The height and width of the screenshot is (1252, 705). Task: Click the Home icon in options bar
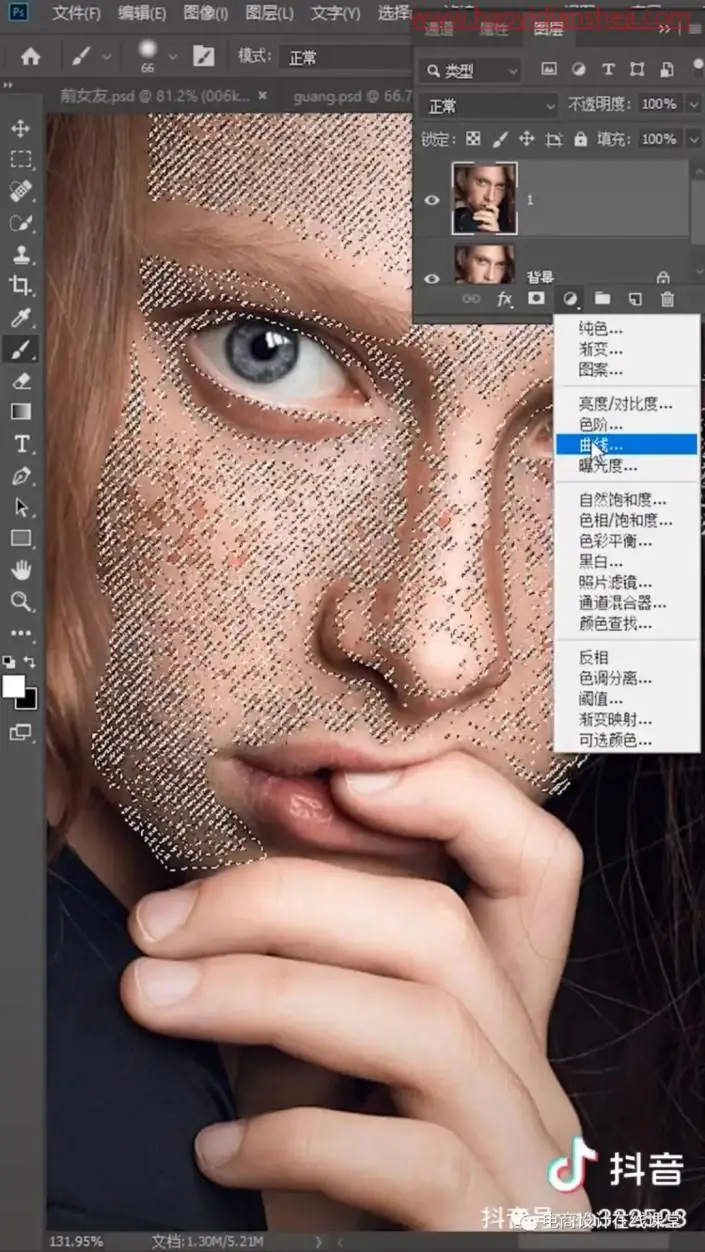[31, 57]
